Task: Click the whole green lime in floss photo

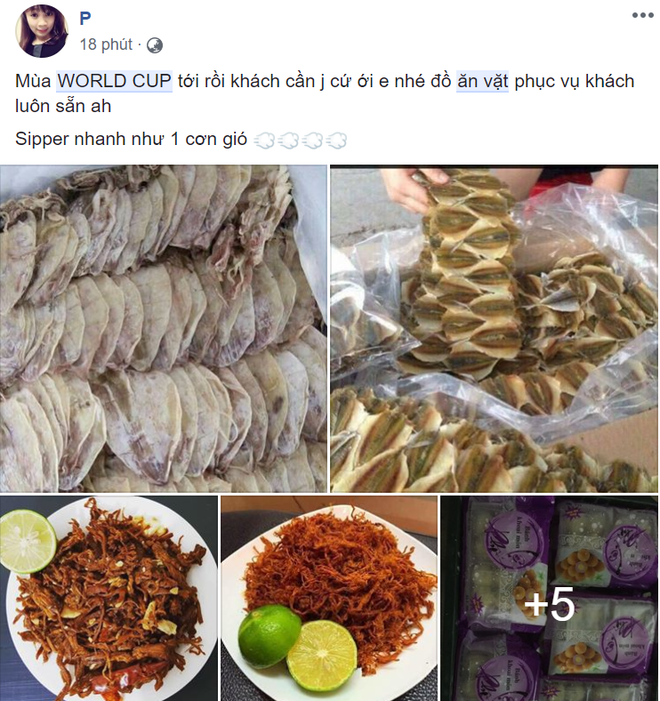Action: click(268, 636)
